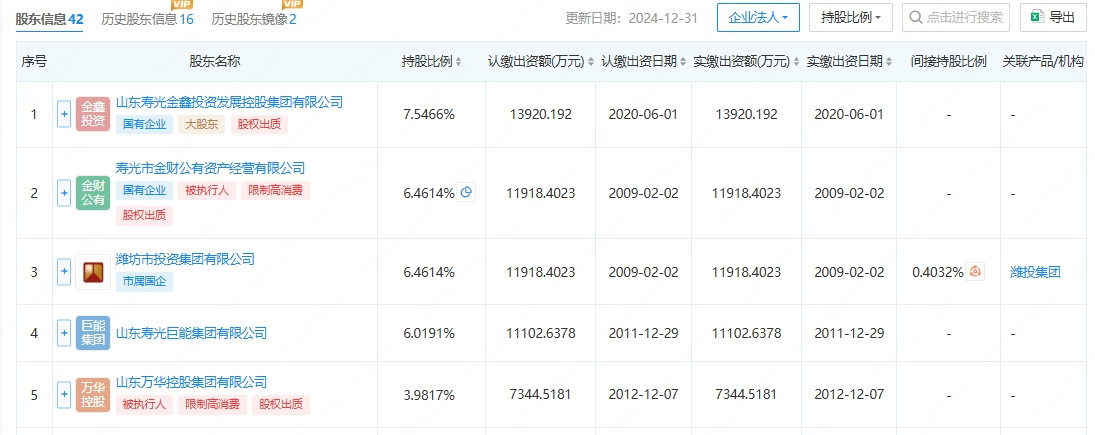Sort by 实缴出资额(万元) column header

(x=747, y=61)
